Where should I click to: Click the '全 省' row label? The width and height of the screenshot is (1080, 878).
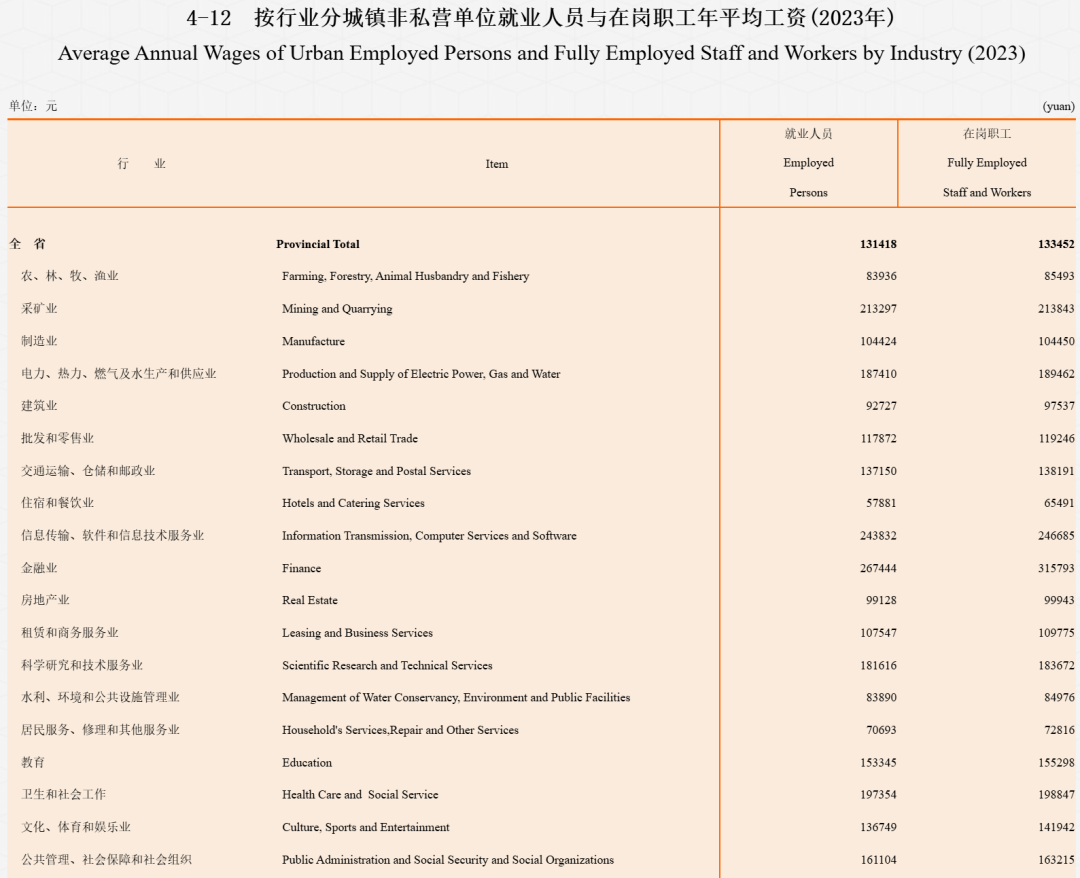point(28,244)
